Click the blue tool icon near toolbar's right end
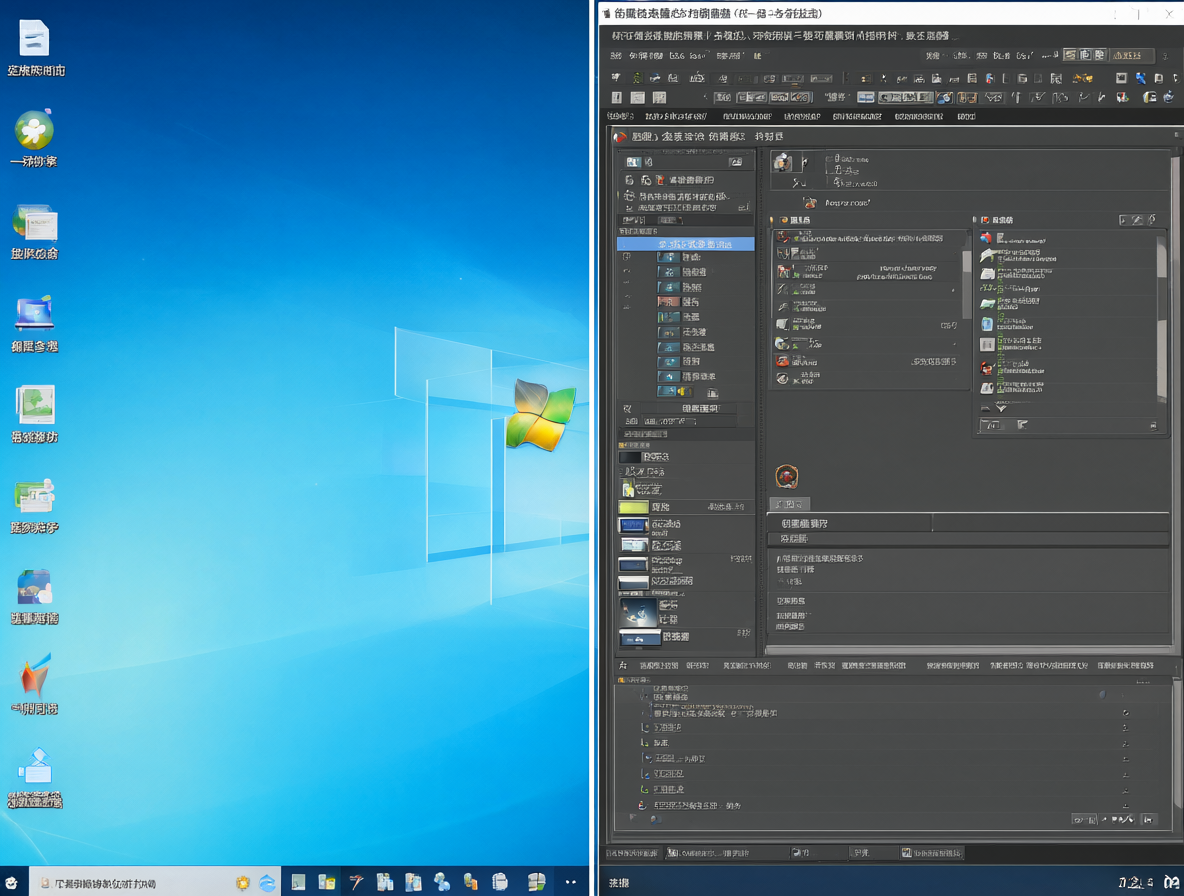This screenshot has height=896, width=1184. (1140, 78)
